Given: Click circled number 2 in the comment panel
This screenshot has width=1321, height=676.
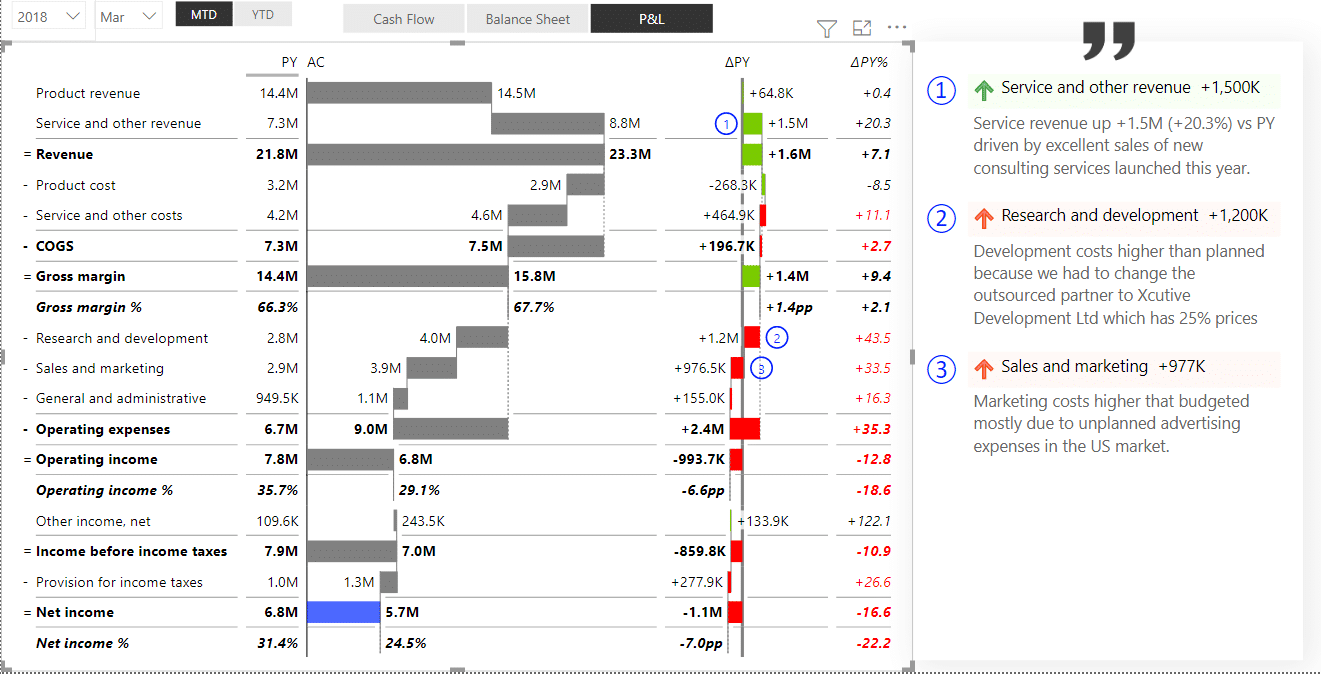Looking at the screenshot, I should click(941, 218).
